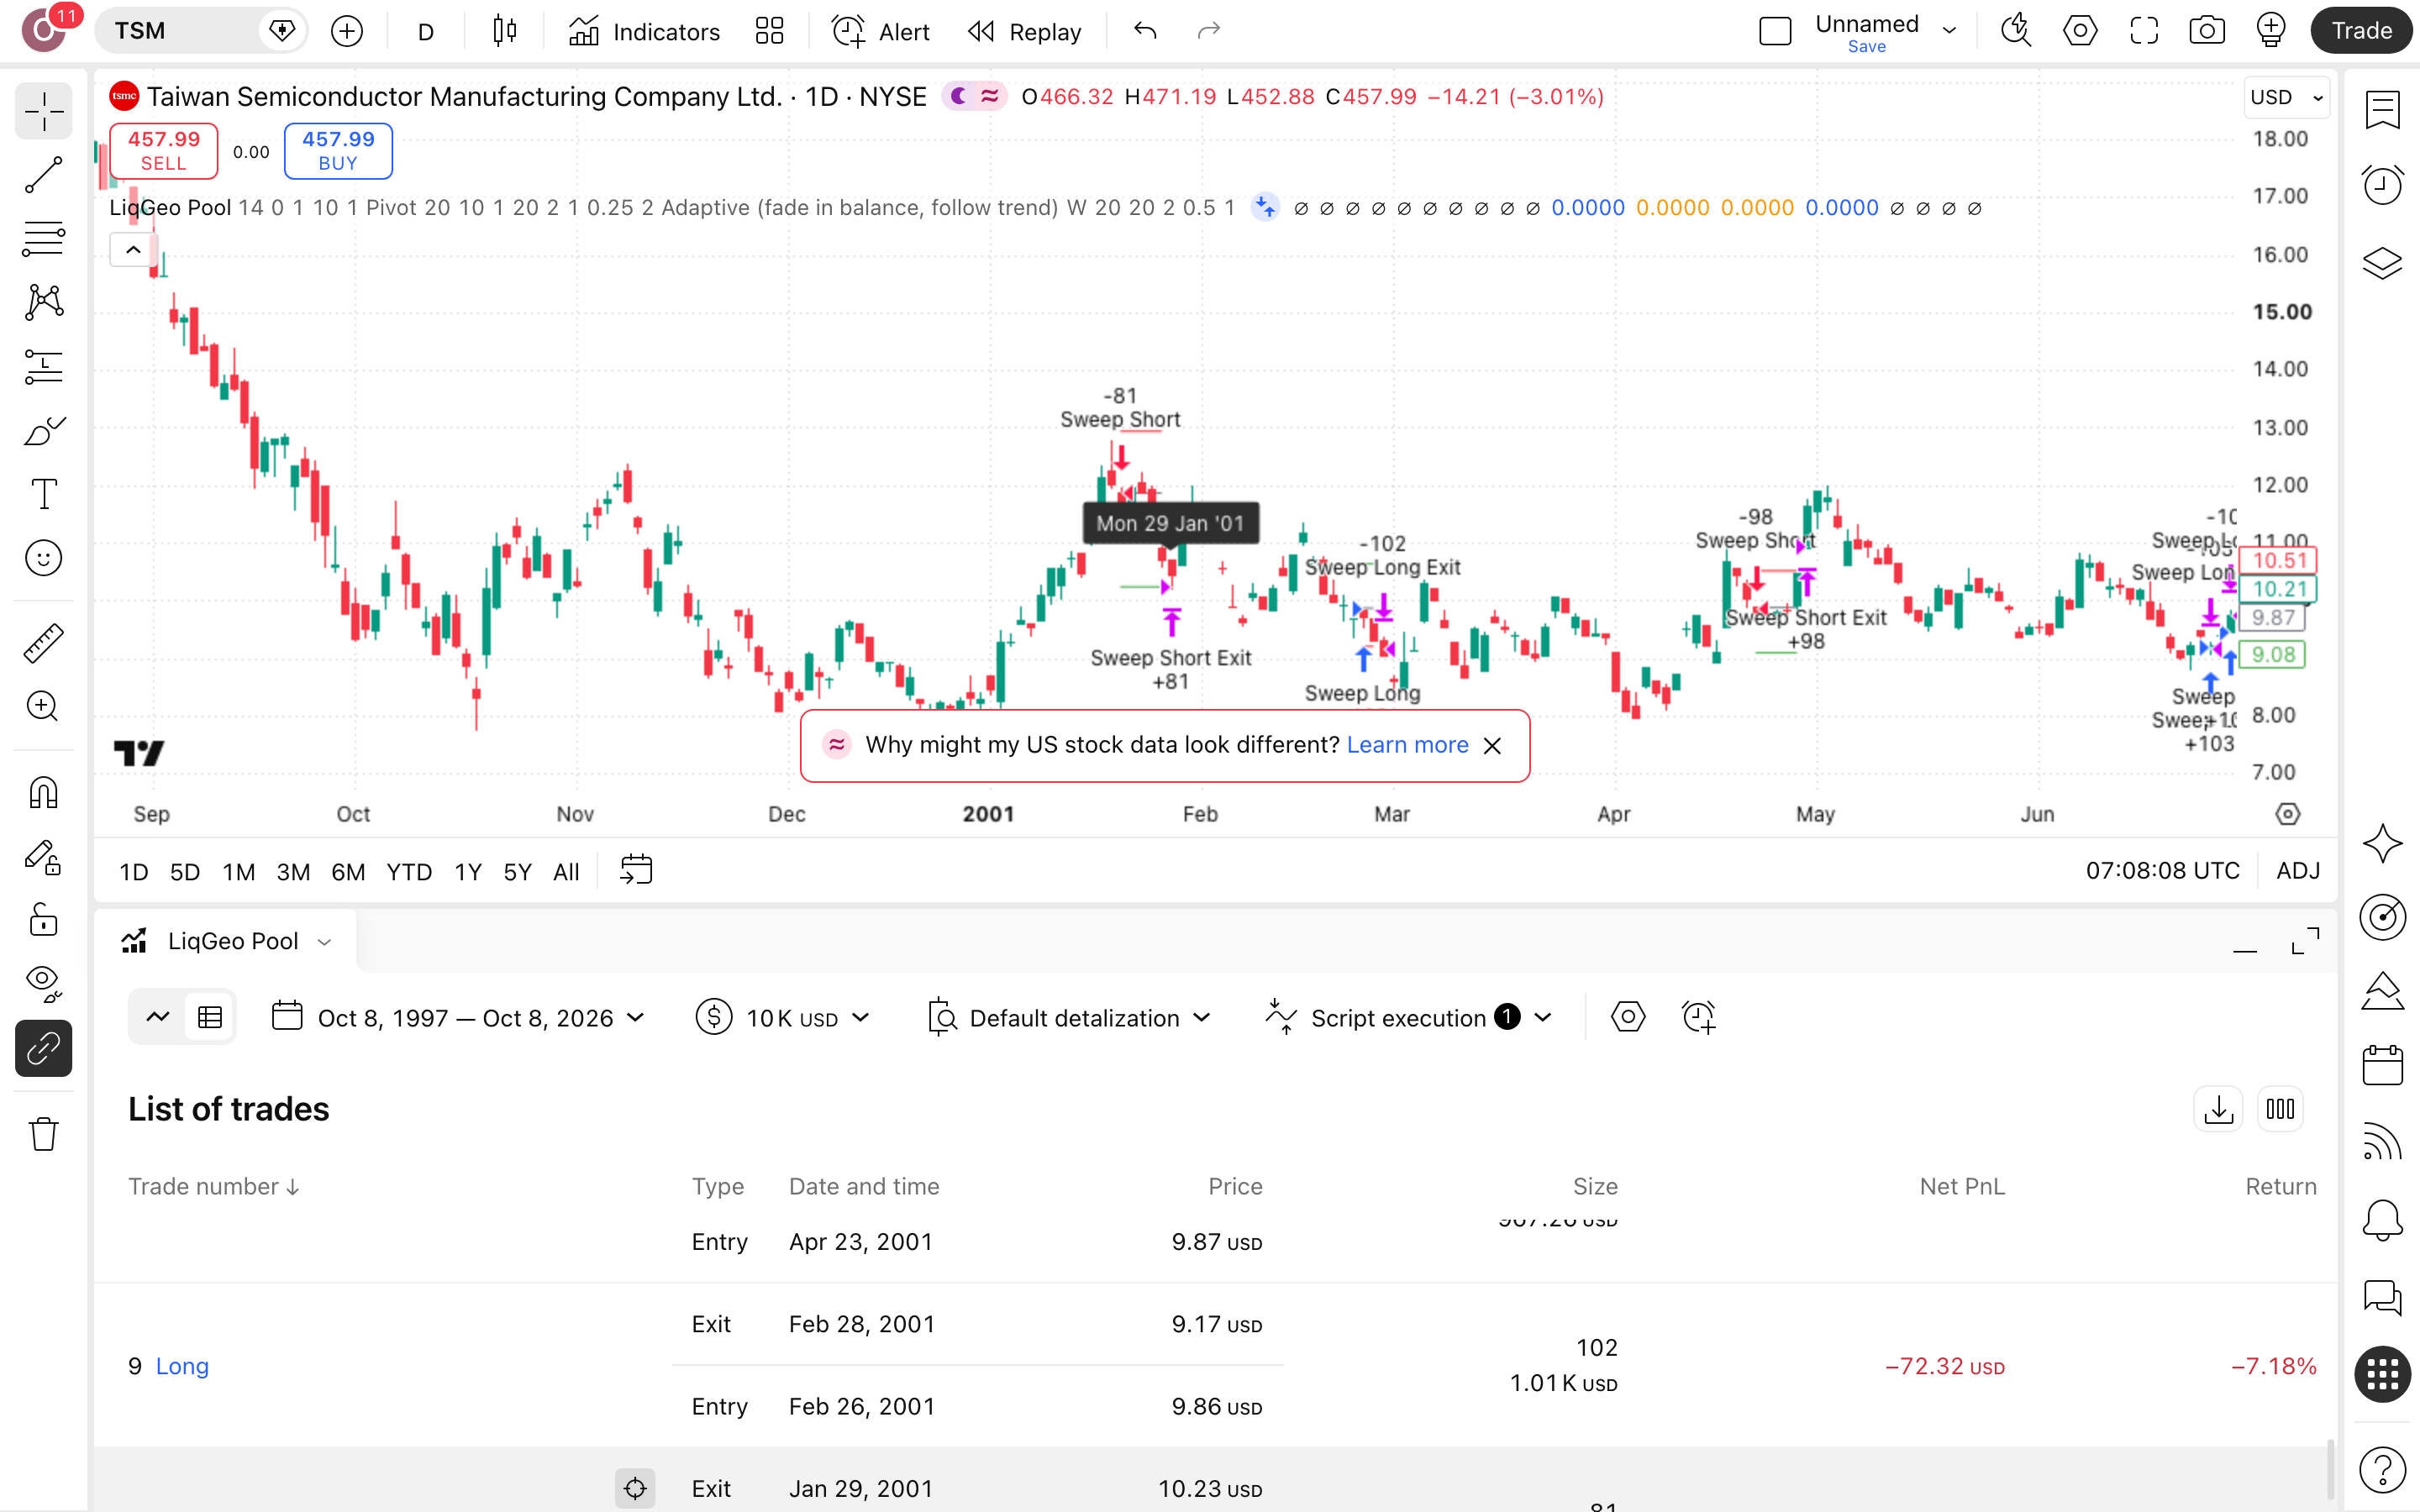This screenshot has width=2420, height=1512.
Task: Open the Fibonacci retracement tool group
Action: [x=44, y=238]
